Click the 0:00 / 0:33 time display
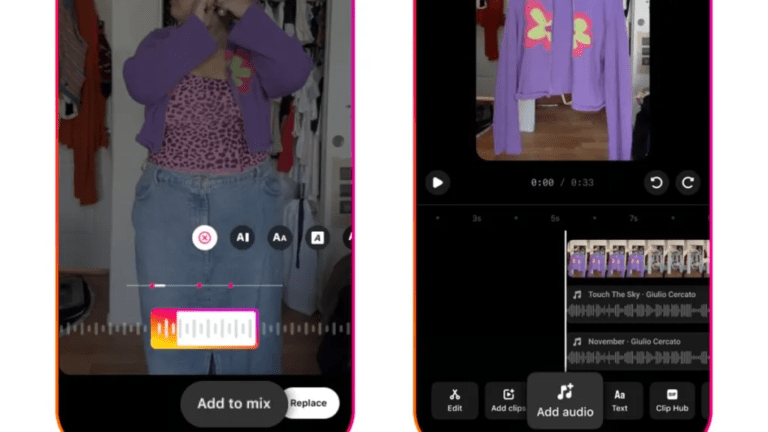Screen dimensions: 768x432 tap(562, 183)
